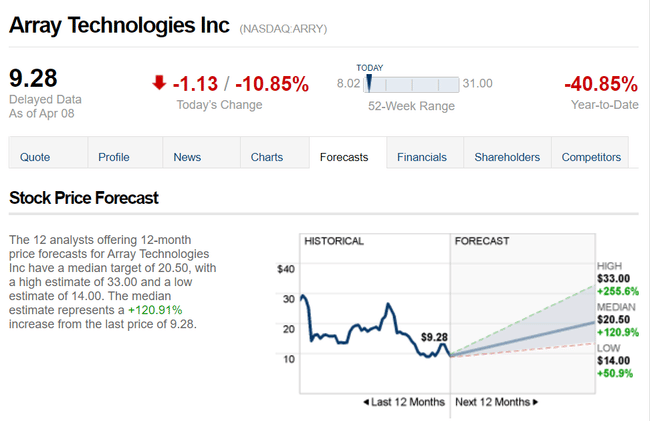Click the +120.91% median increase text

coord(155,311)
